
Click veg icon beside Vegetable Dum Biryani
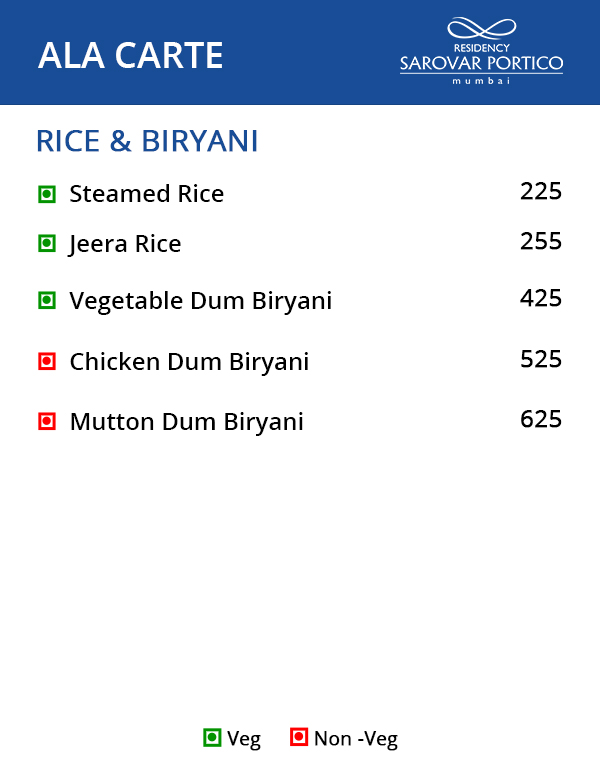46,300
